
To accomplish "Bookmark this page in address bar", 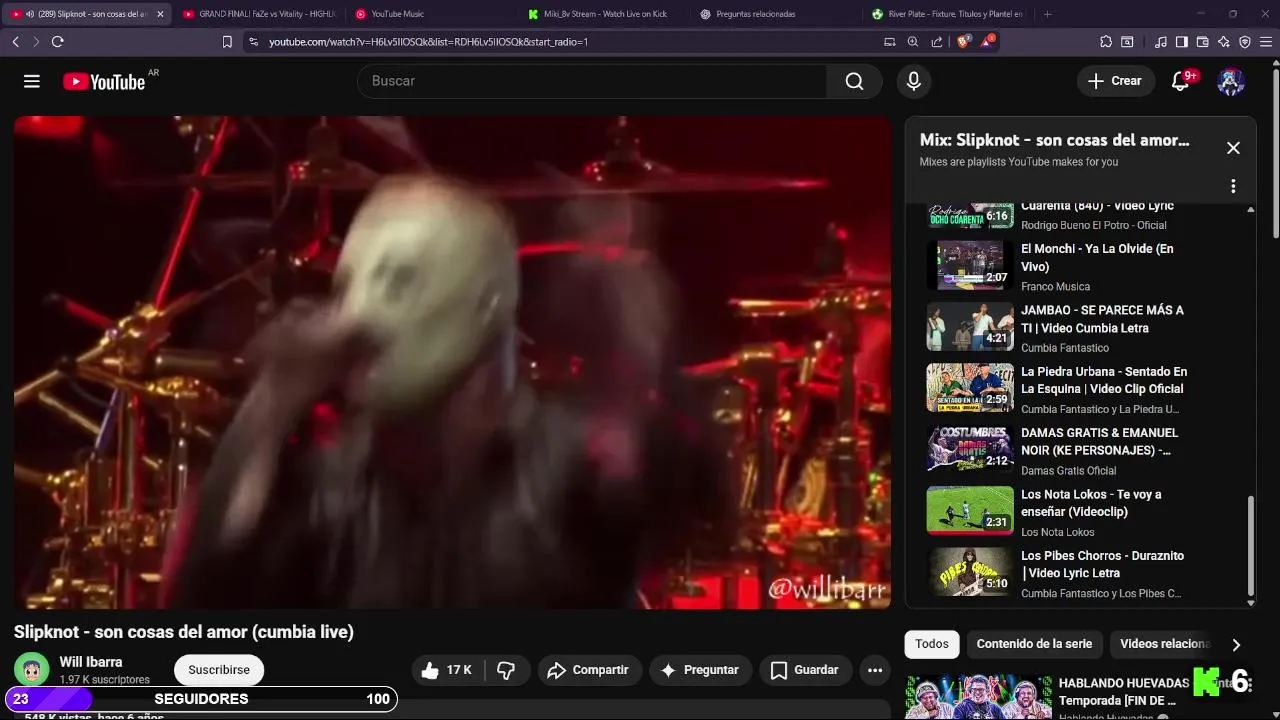I will click(x=227, y=42).
